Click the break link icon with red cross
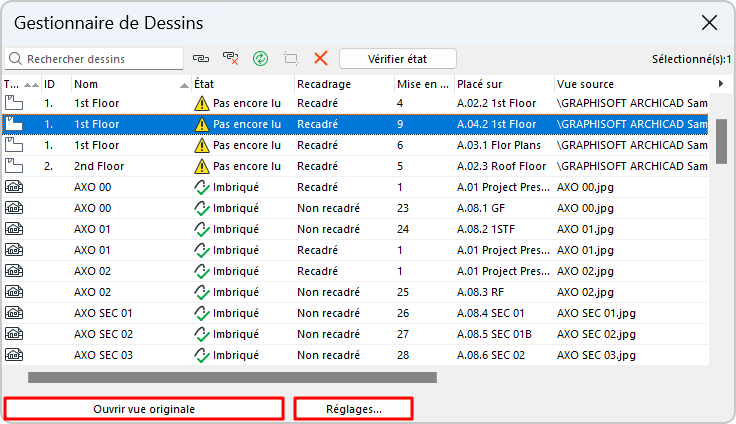This screenshot has height=424, width=736. point(230,59)
